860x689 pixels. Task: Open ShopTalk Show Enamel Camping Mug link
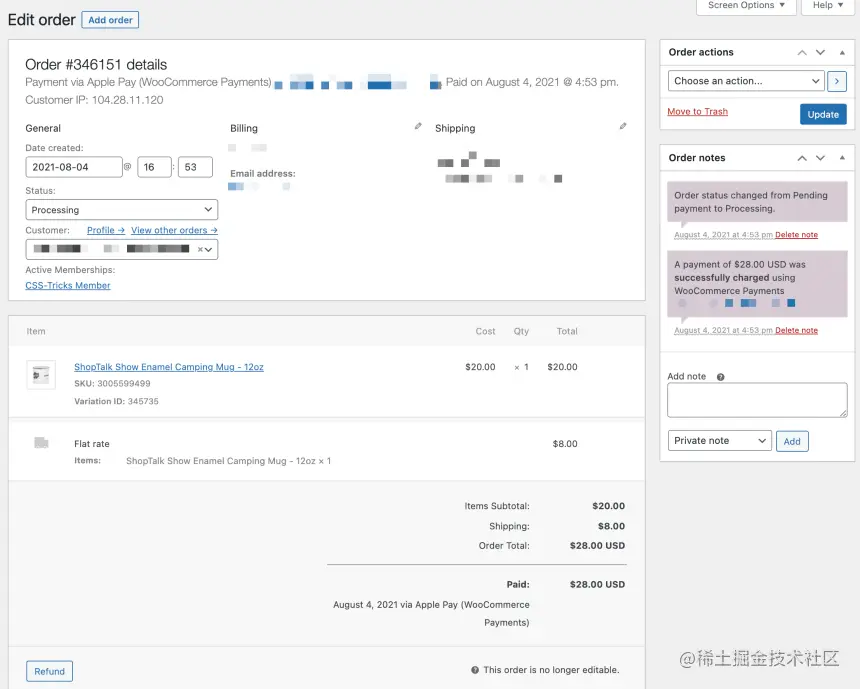tap(169, 367)
